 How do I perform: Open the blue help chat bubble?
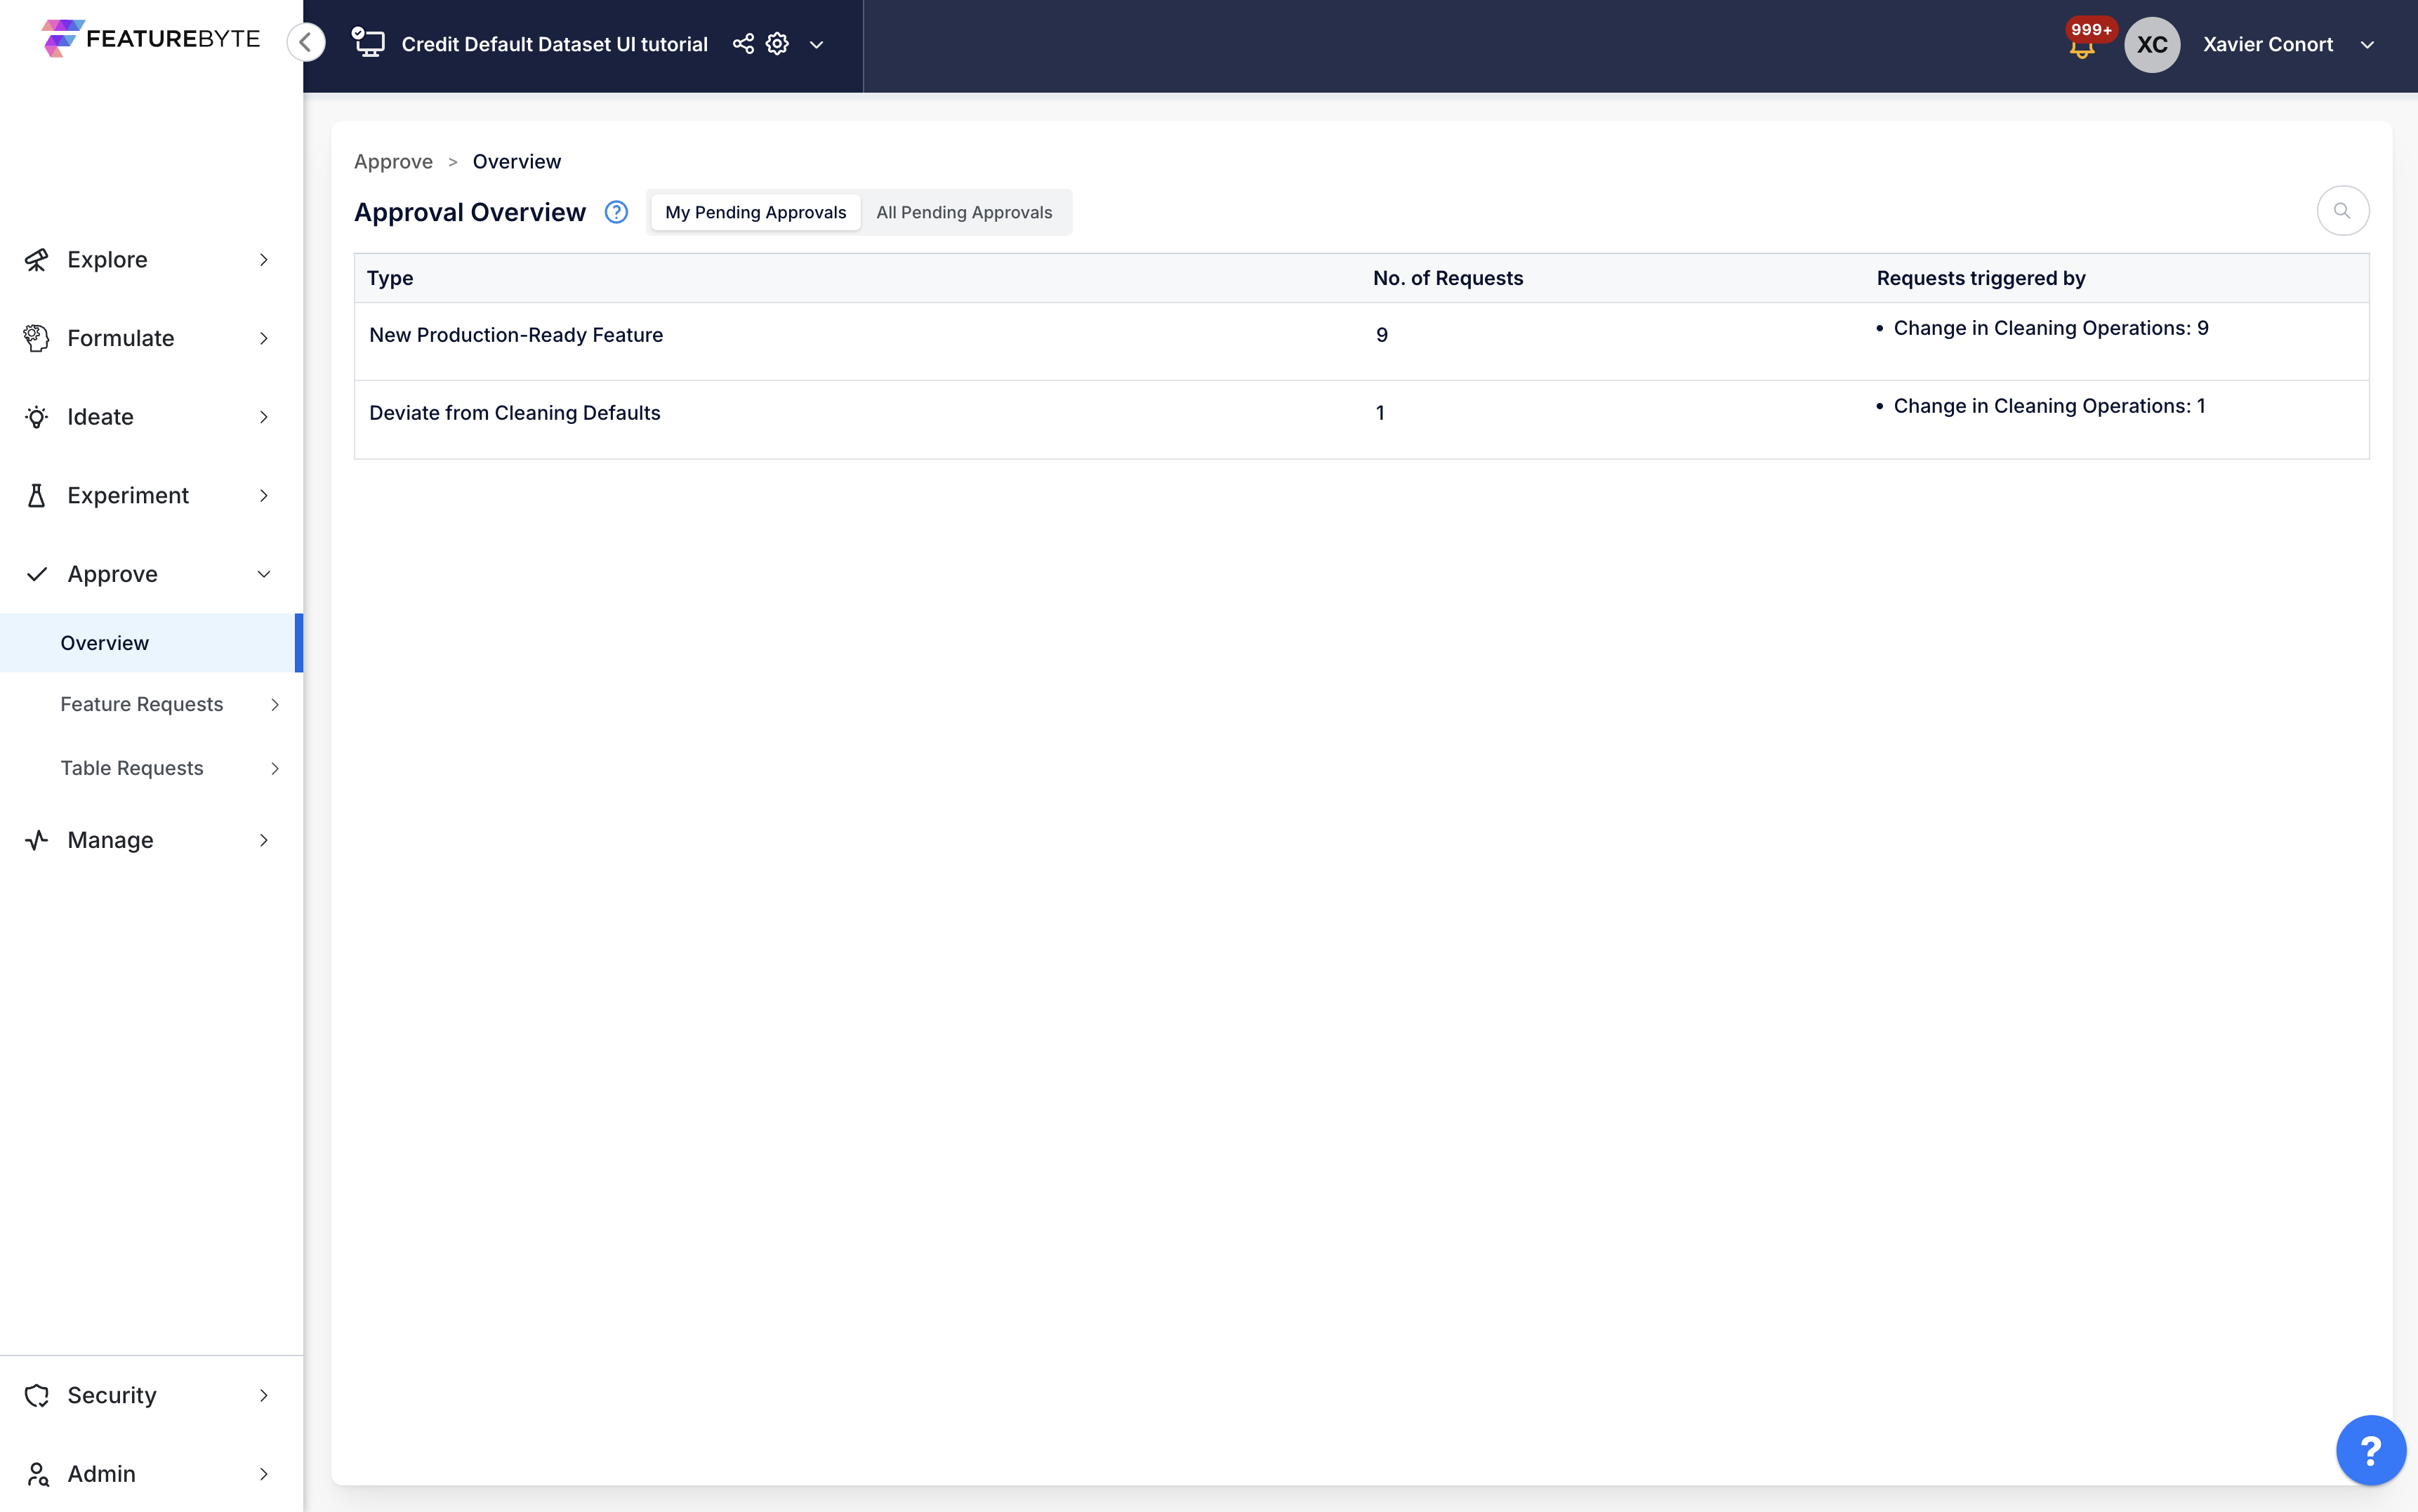(2370, 1449)
